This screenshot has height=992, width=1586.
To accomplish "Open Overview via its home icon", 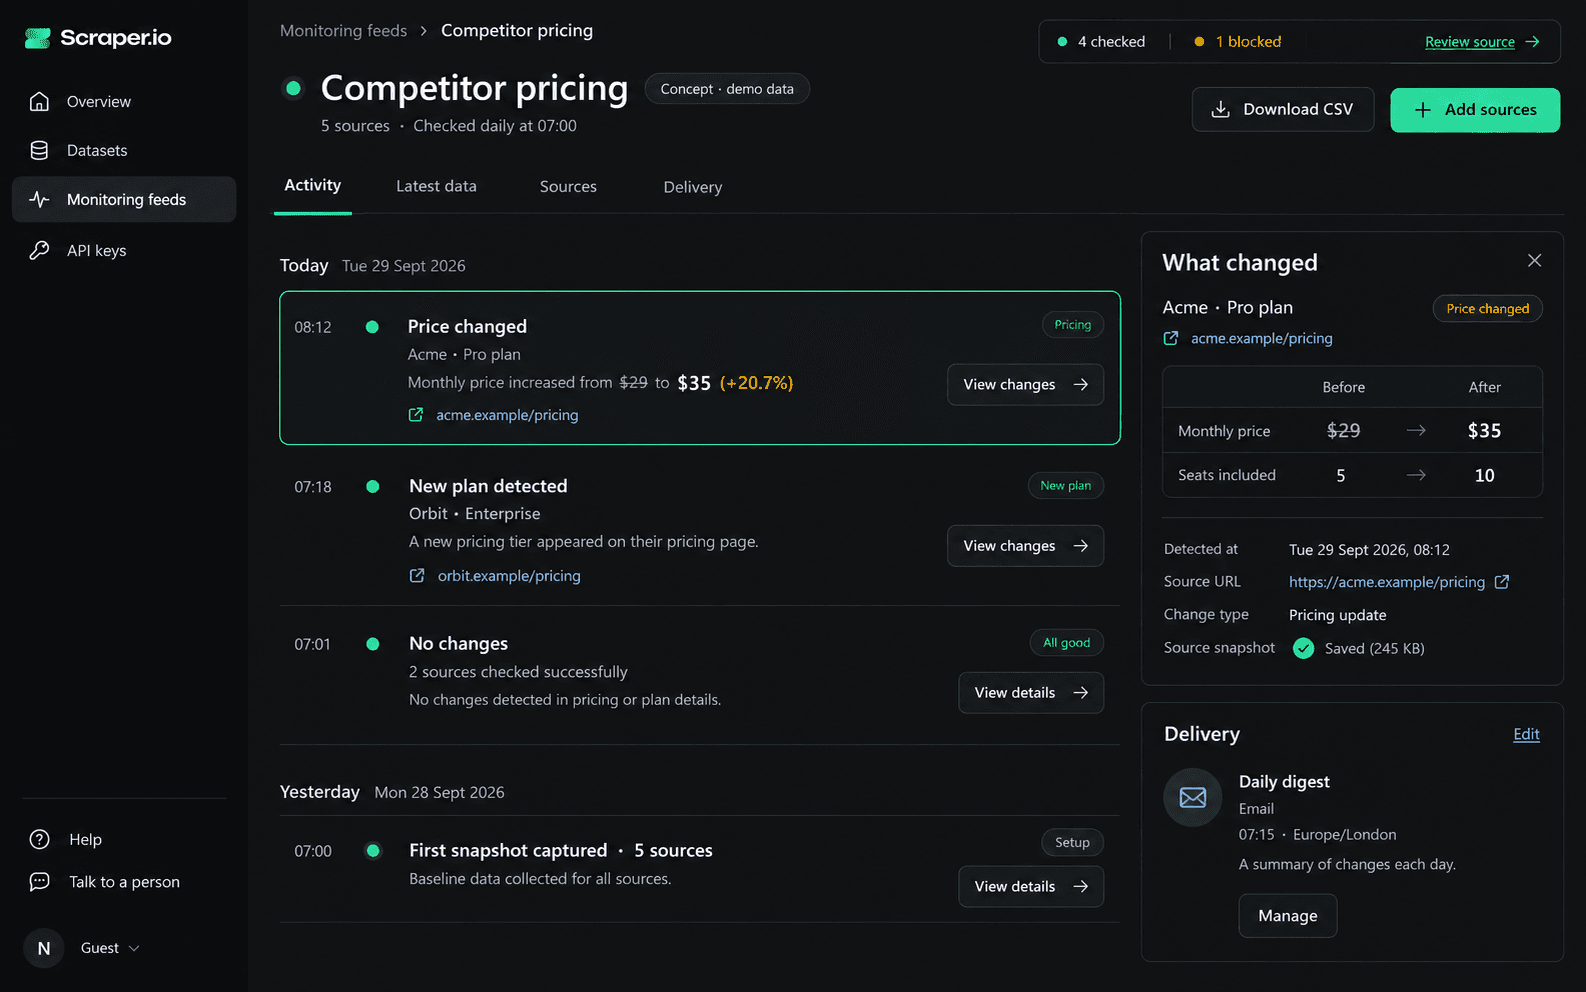I will 39,101.
